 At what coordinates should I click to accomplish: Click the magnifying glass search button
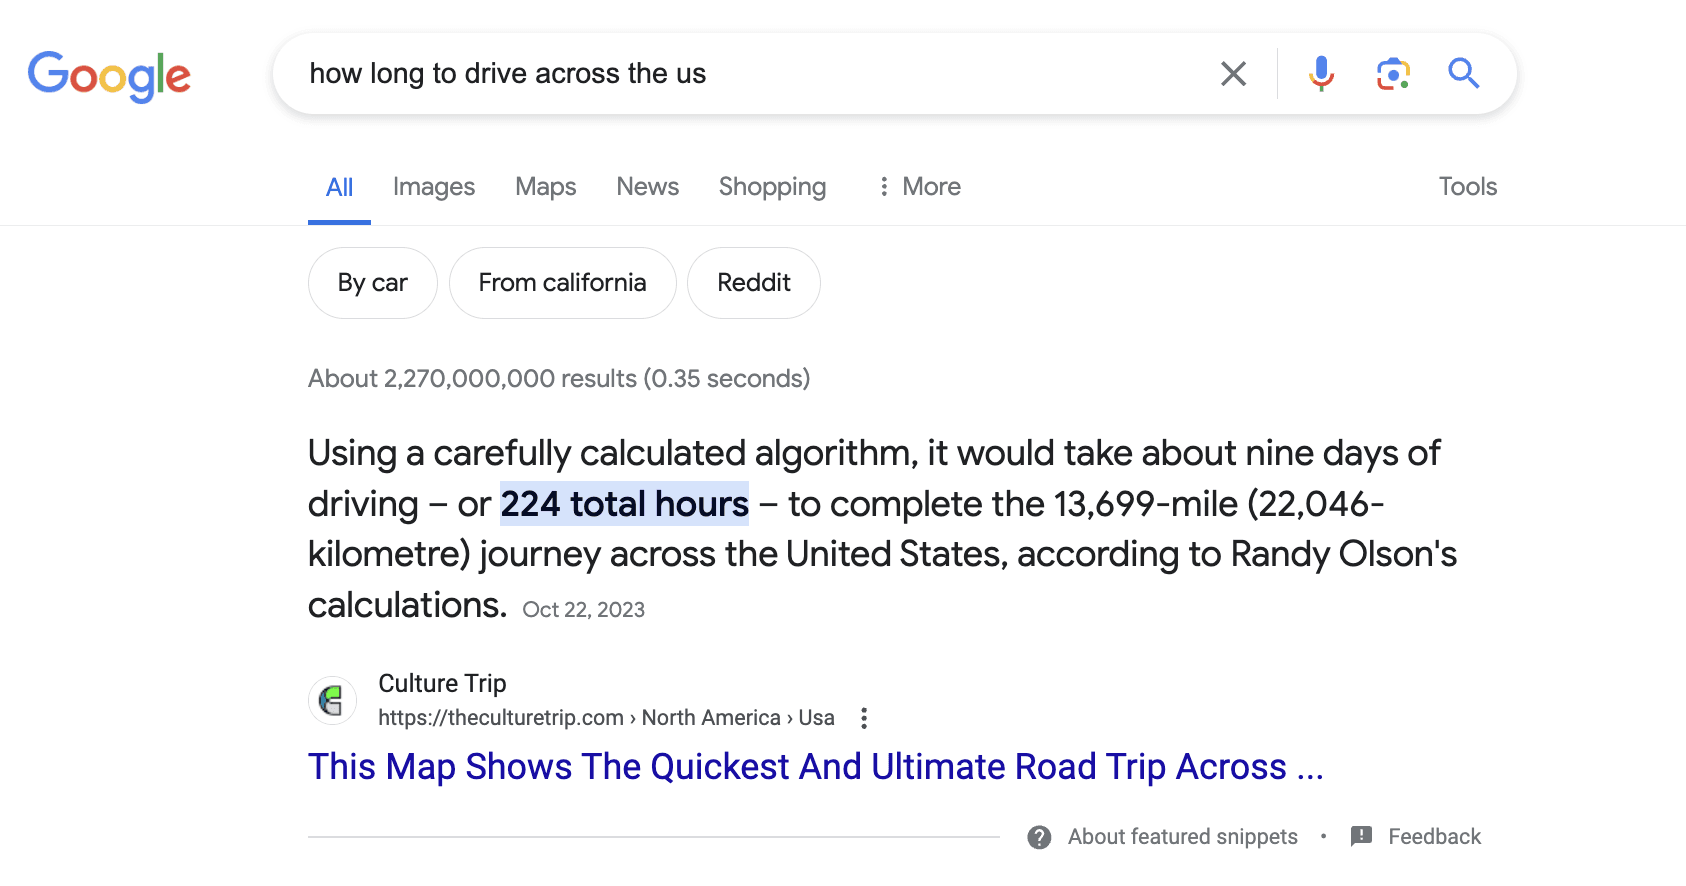pos(1463,73)
